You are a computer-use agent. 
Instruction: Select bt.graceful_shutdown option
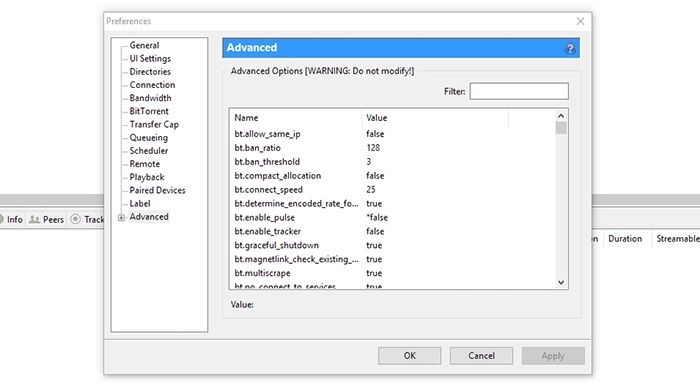tap(277, 245)
